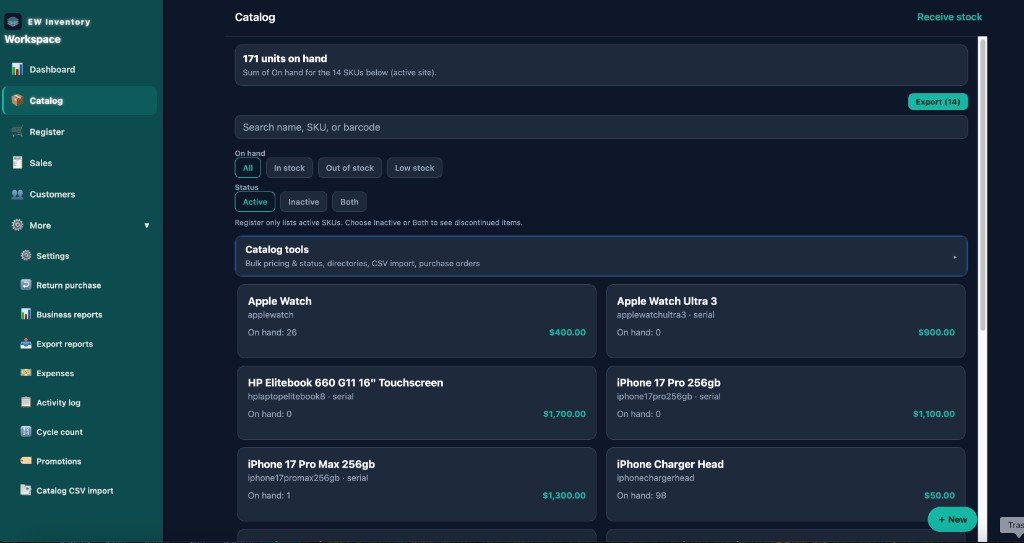Open the Apple Watch product card

(x=417, y=321)
